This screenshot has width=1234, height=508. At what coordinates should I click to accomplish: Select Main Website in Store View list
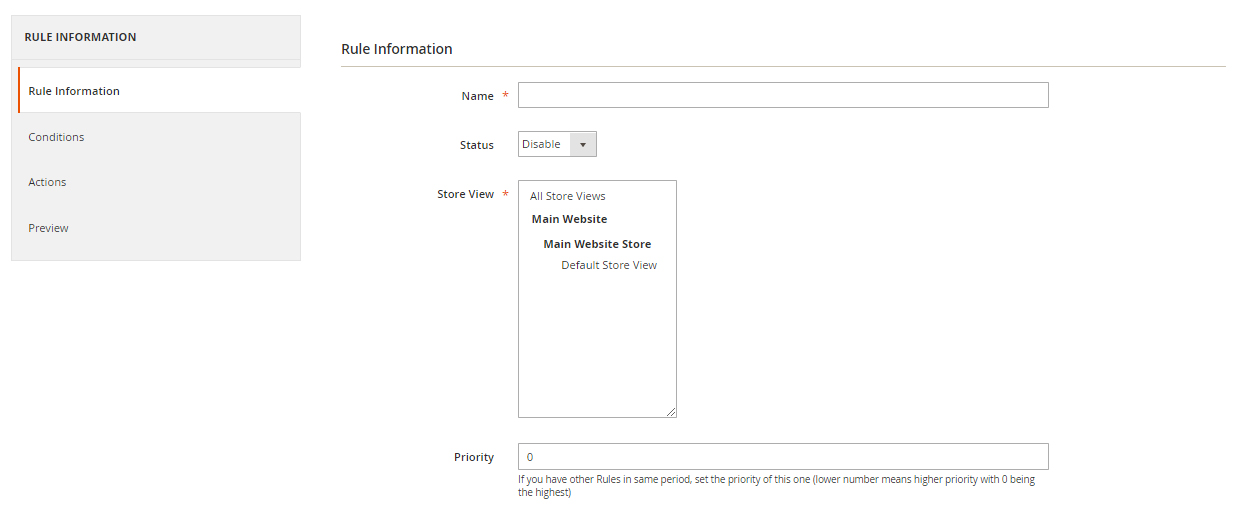coord(569,219)
